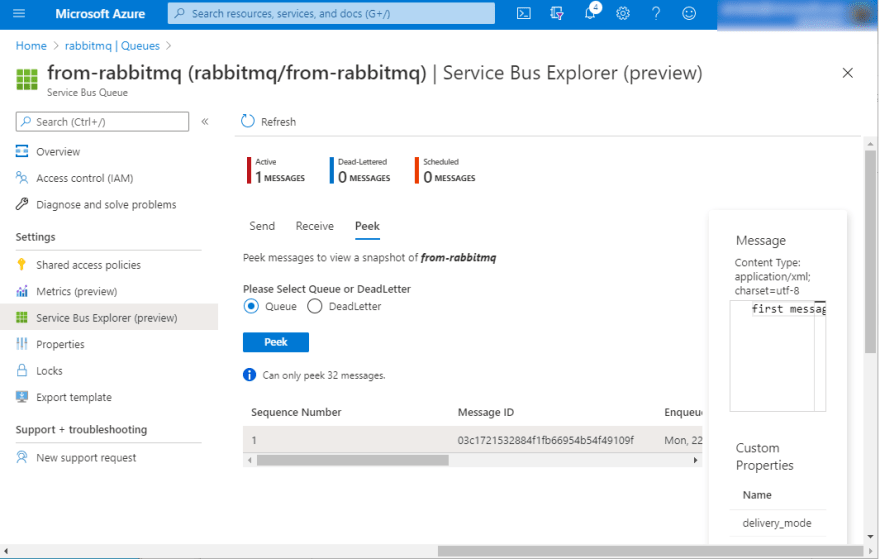Open the notifications bell
The image size is (880, 559).
[x=590, y=13]
